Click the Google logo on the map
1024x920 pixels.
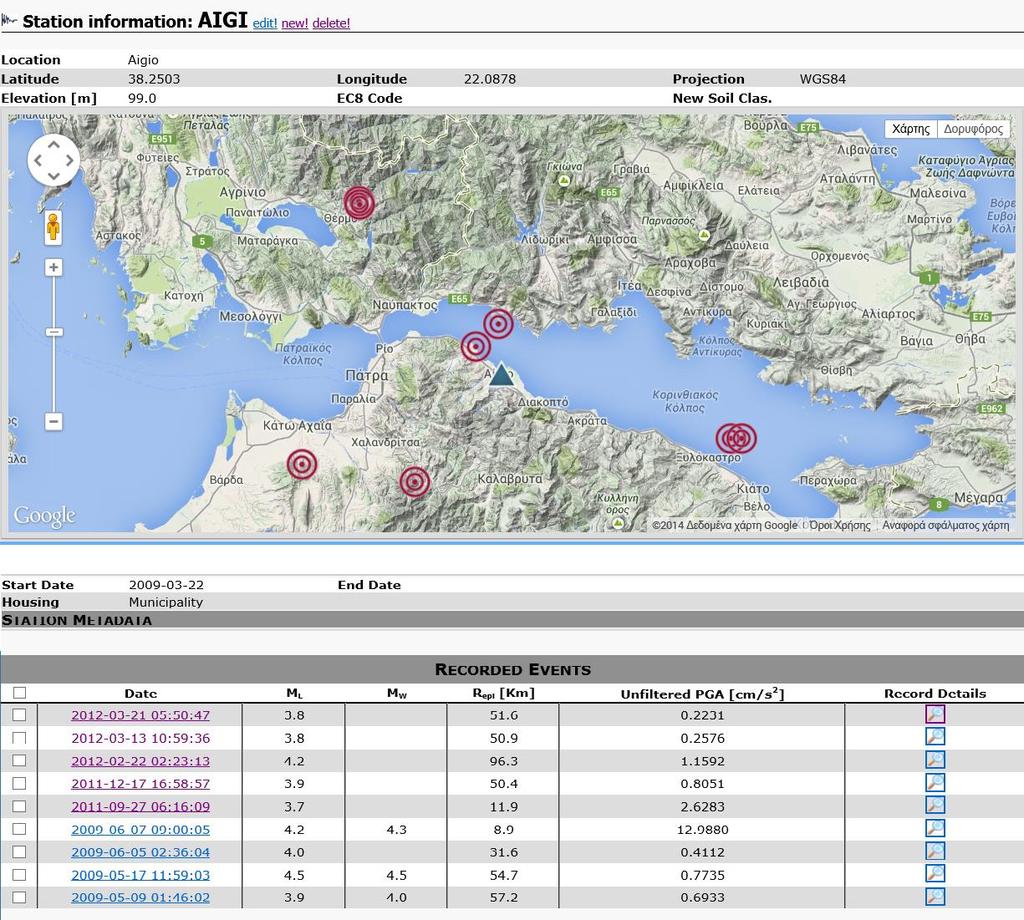pos(44,515)
